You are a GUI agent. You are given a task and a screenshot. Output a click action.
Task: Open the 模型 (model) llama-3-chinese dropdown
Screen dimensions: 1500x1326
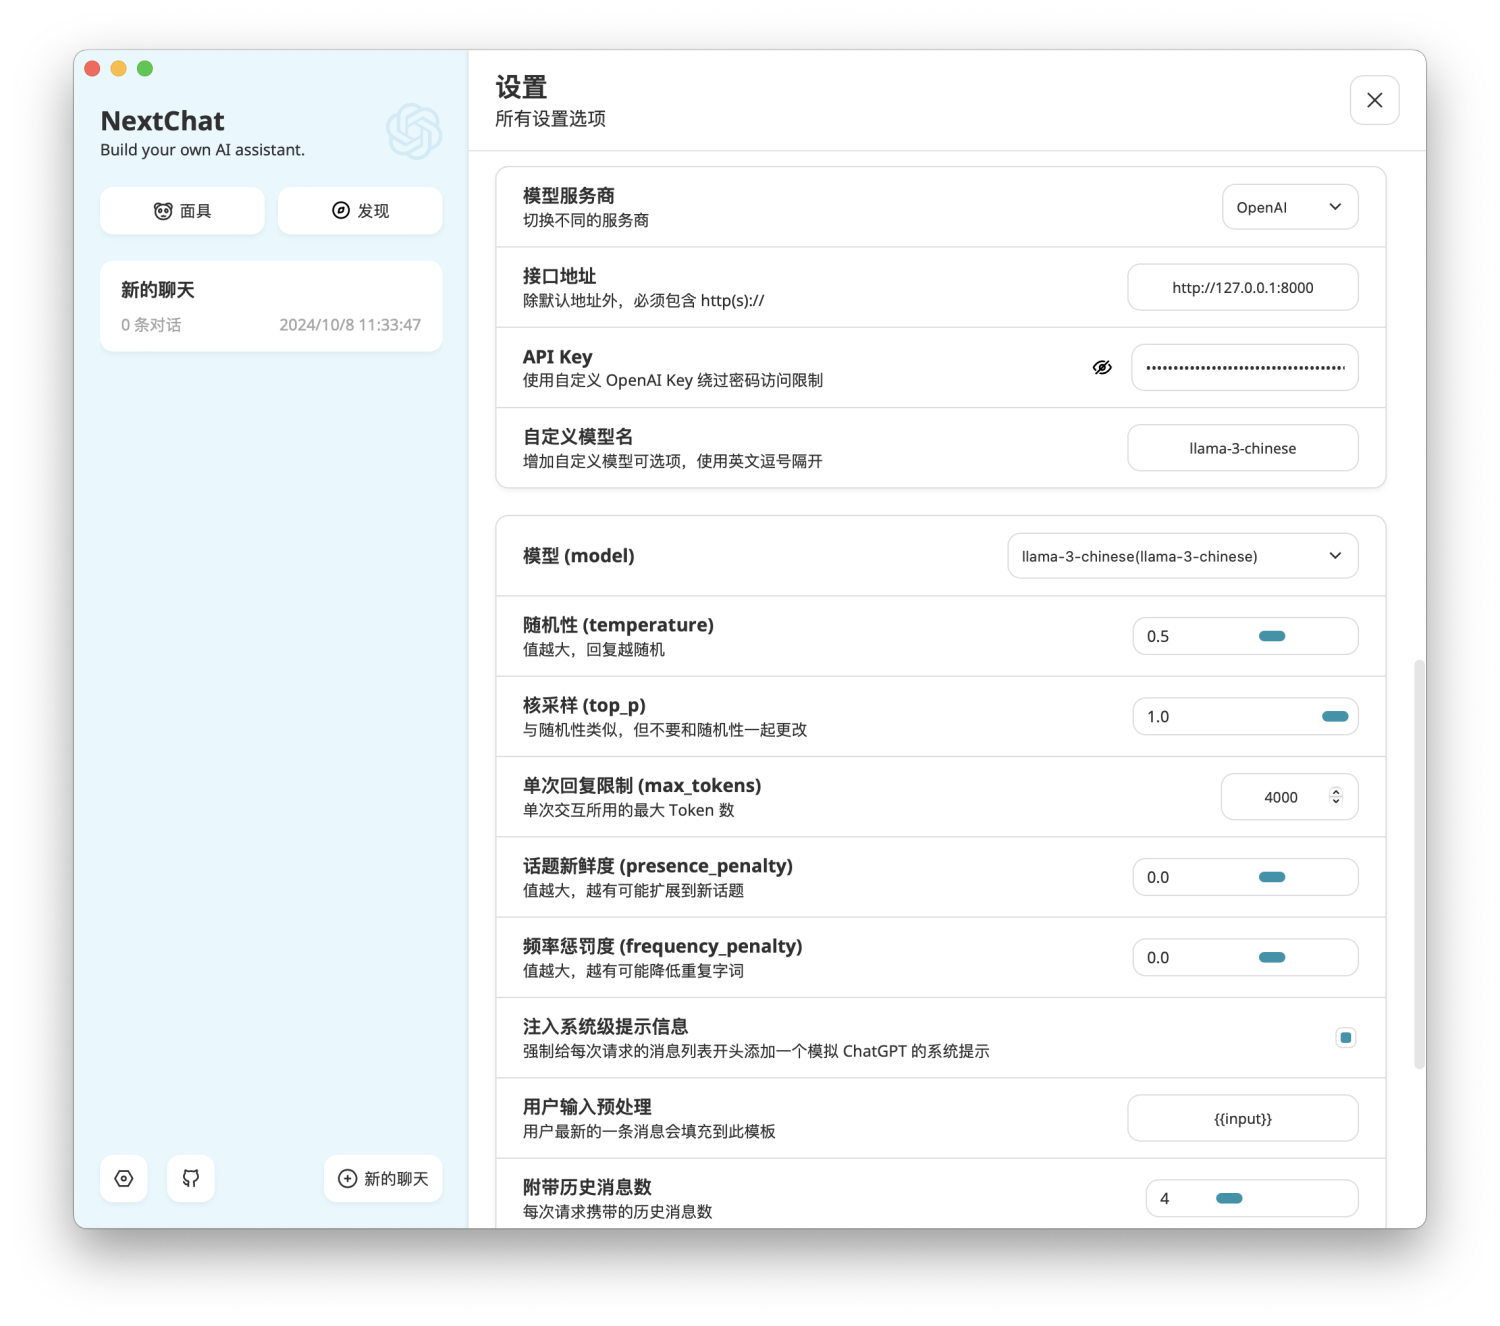pos(1182,556)
